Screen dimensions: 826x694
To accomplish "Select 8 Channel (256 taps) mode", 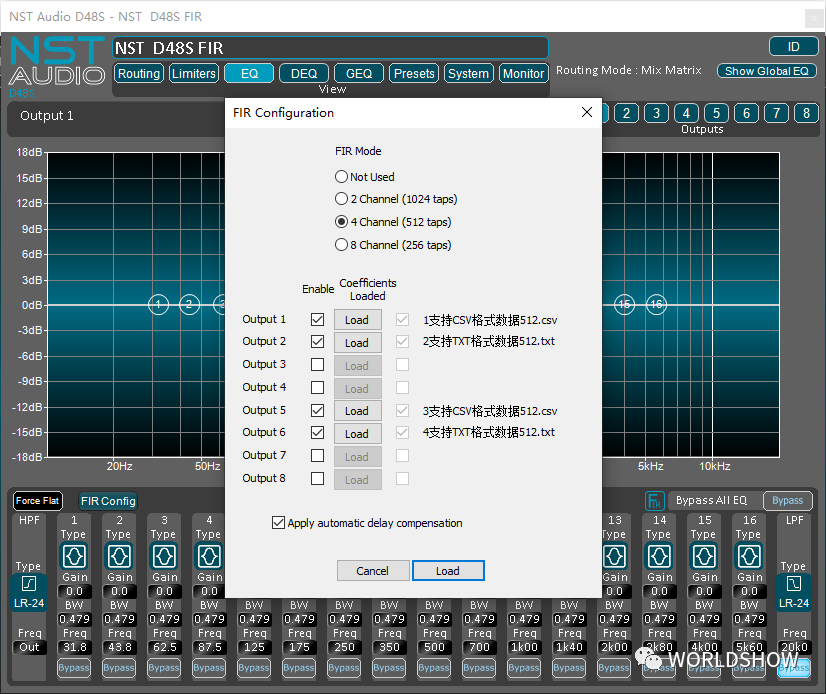I will pyautogui.click(x=341, y=245).
